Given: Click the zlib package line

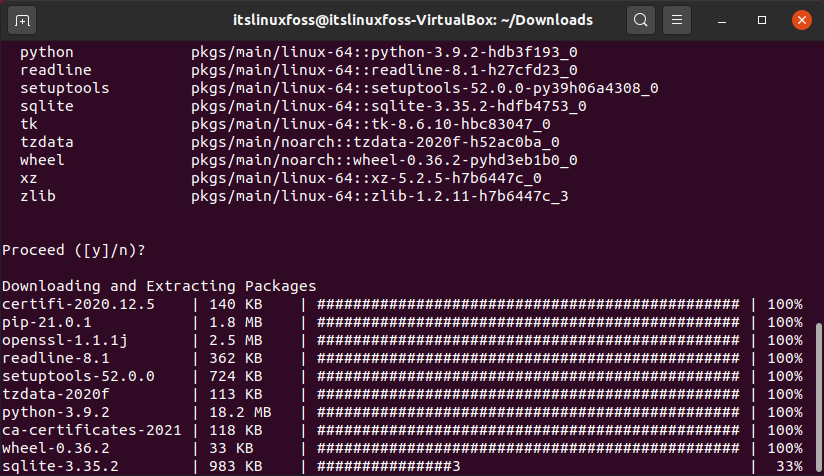Looking at the screenshot, I should [x=294, y=196].
